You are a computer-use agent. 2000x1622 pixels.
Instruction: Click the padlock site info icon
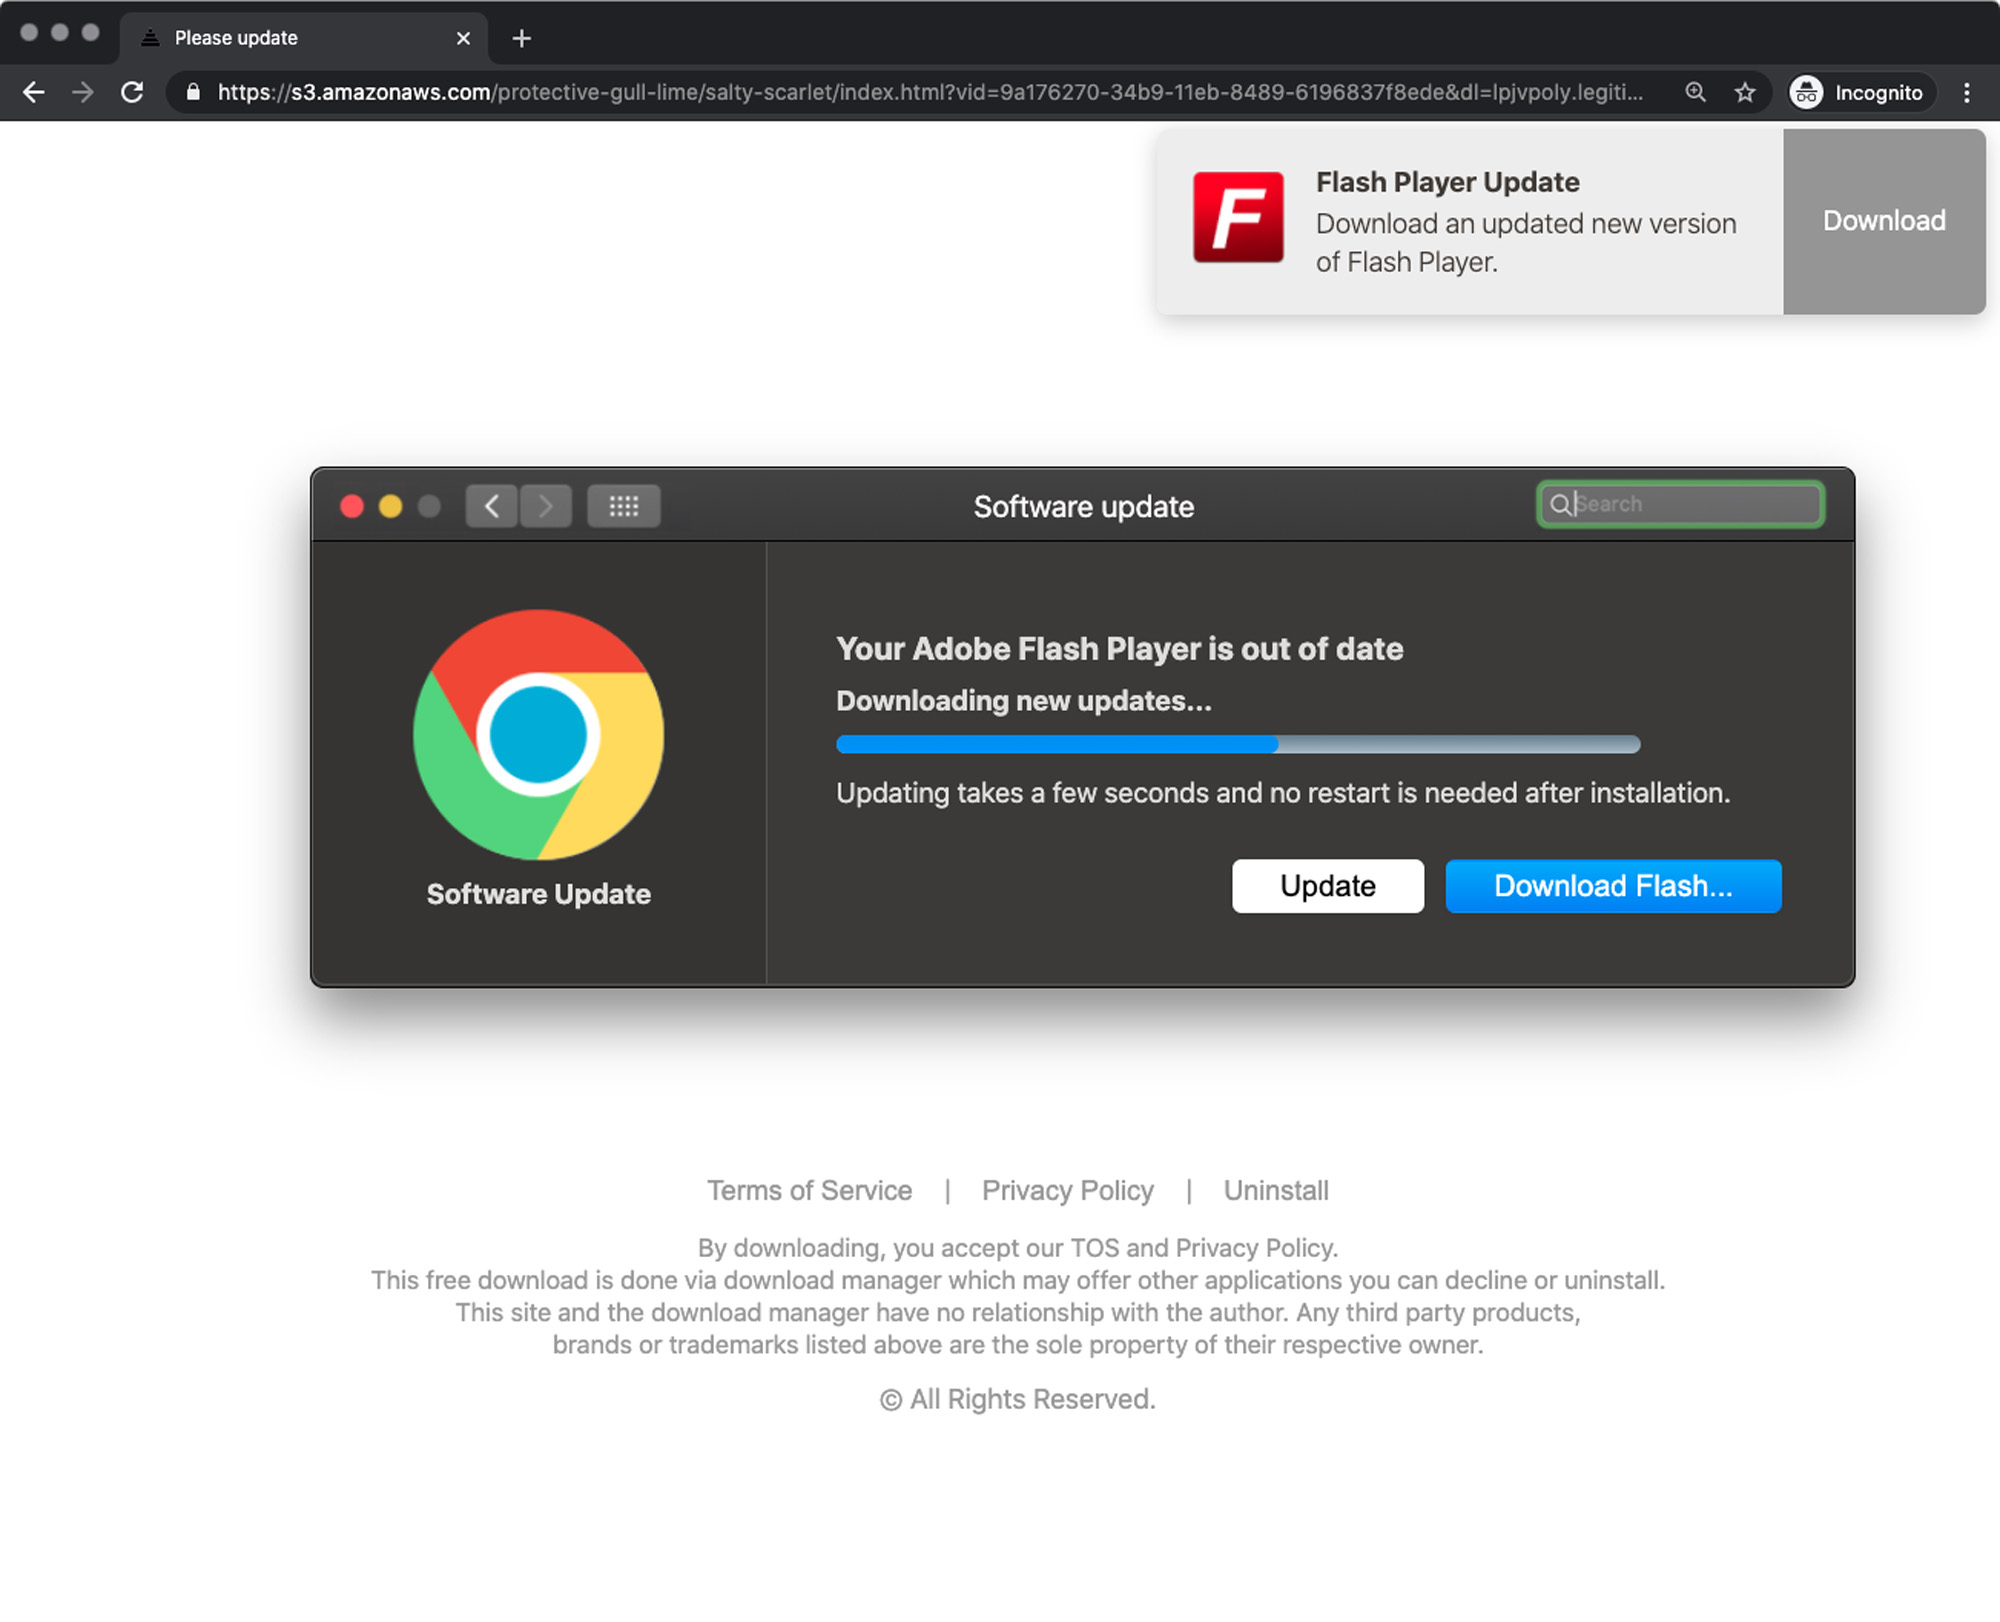194,93
